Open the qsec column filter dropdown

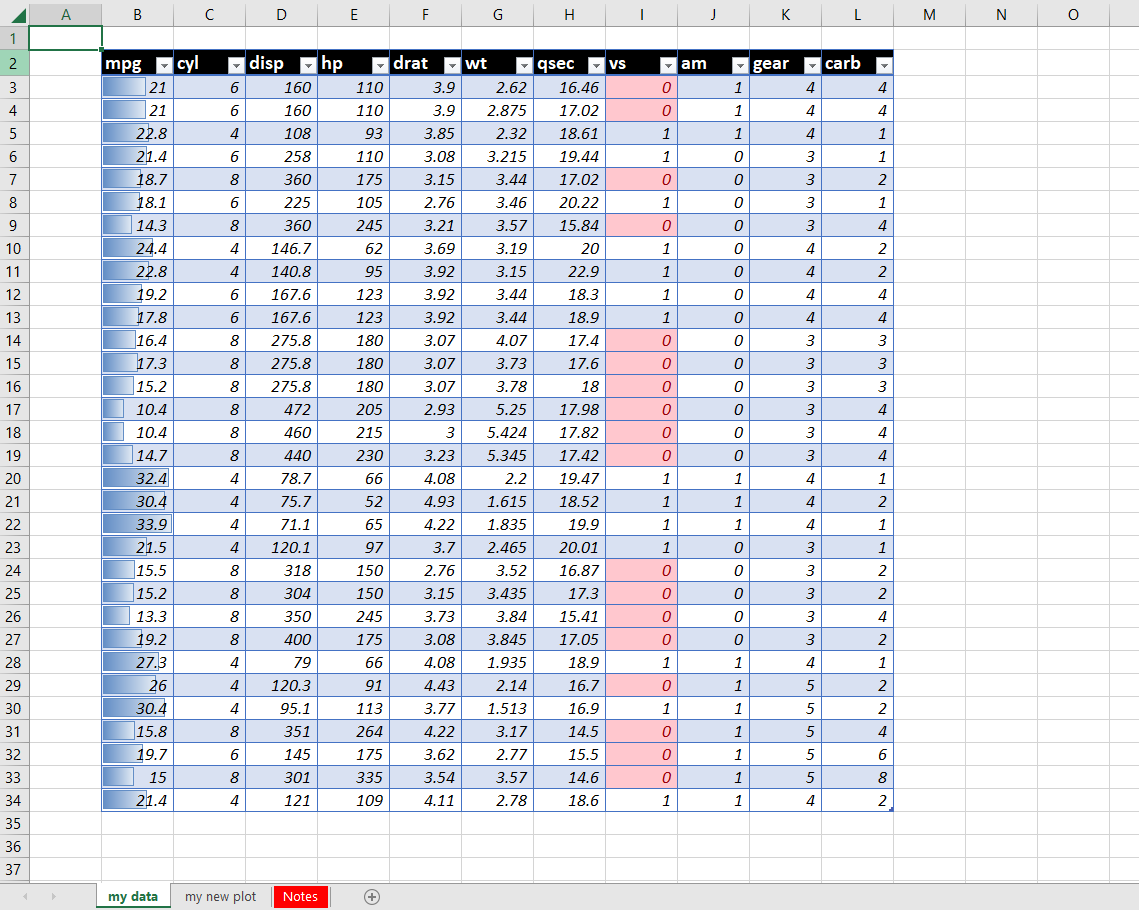[596, 65]
